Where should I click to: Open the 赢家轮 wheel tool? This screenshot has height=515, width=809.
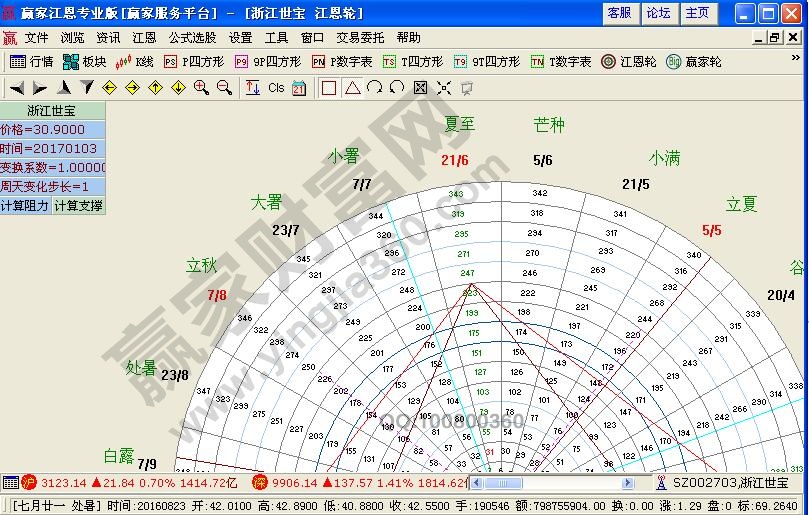(693, 62)
